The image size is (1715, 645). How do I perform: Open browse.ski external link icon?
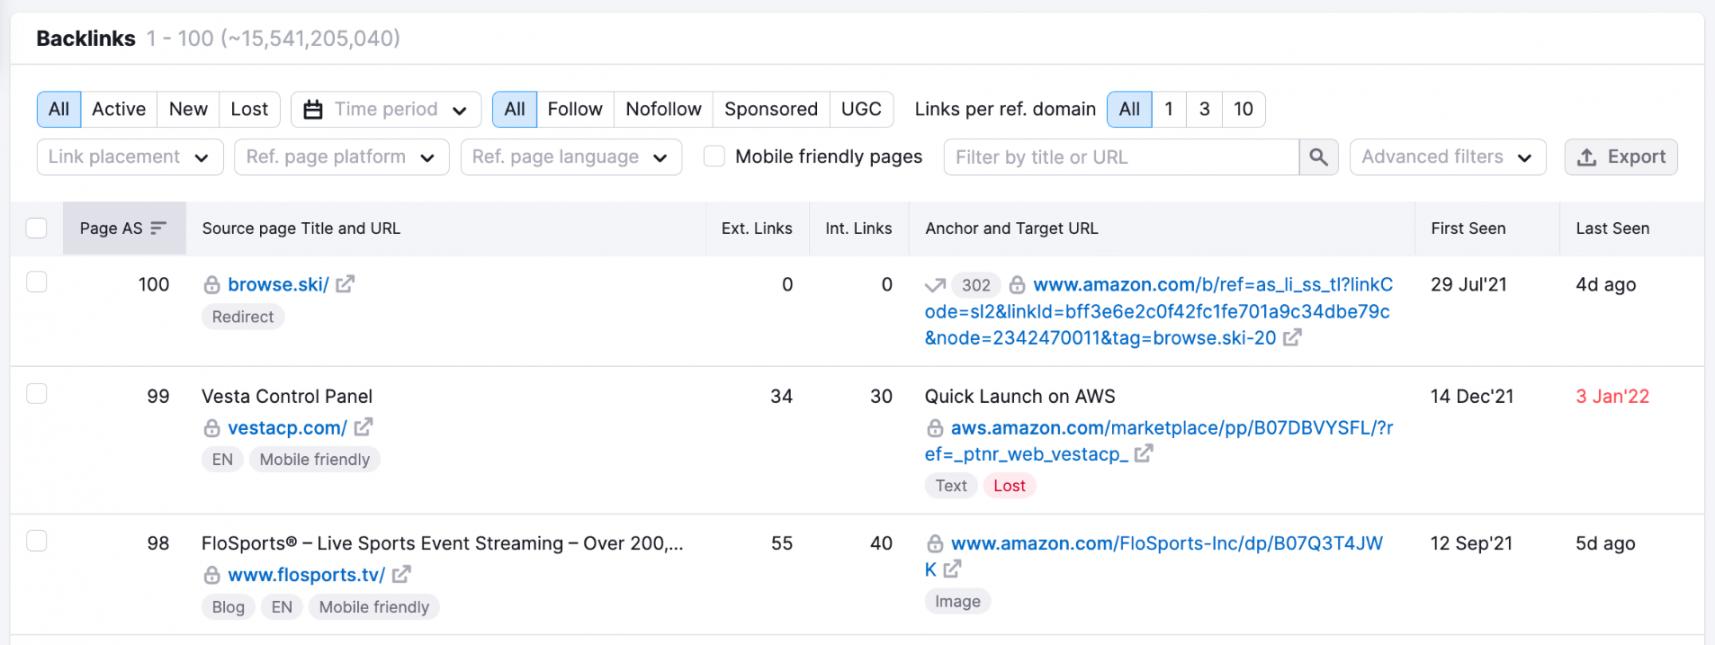click(x=345, y=284)
